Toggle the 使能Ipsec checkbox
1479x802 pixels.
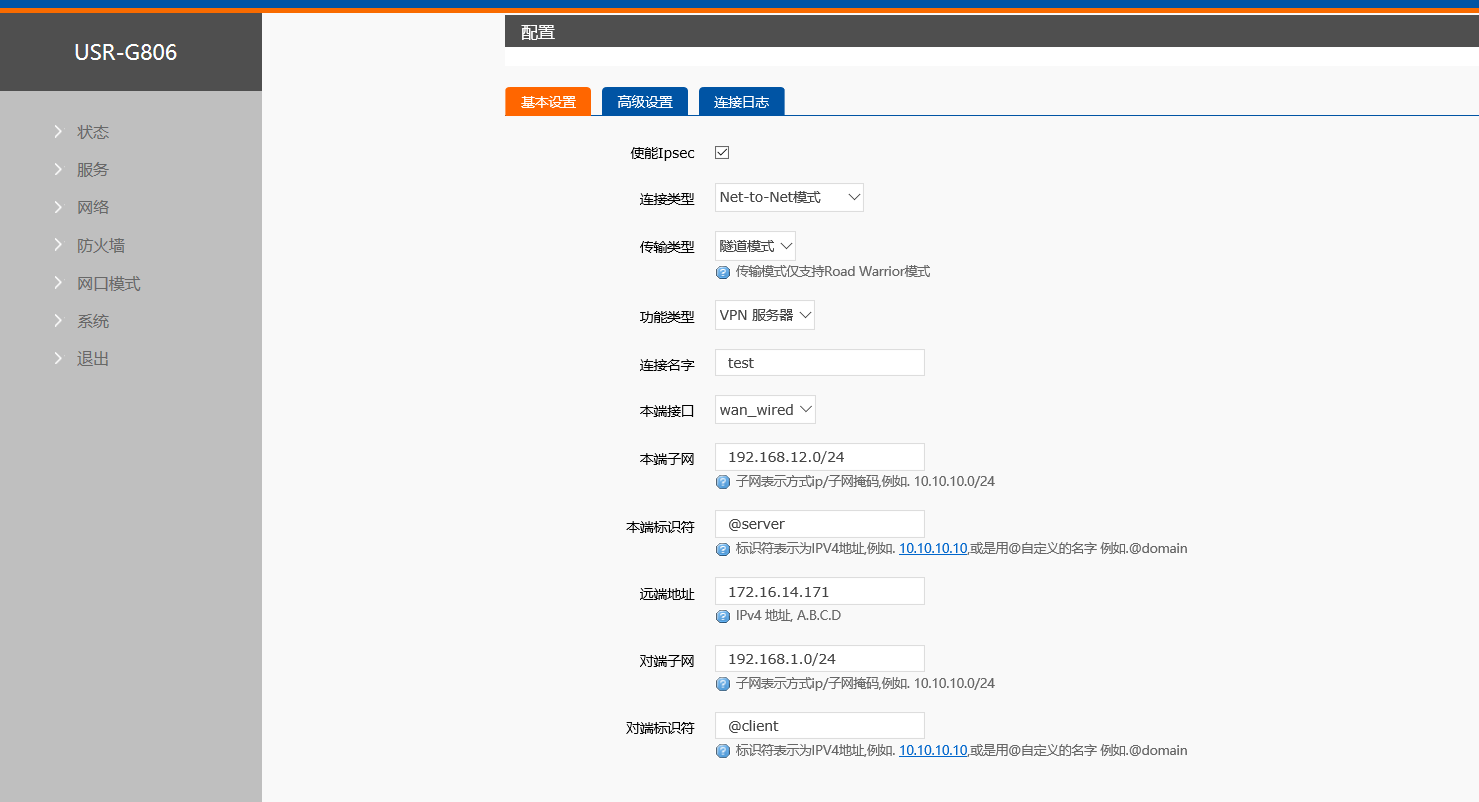point(722,153)
